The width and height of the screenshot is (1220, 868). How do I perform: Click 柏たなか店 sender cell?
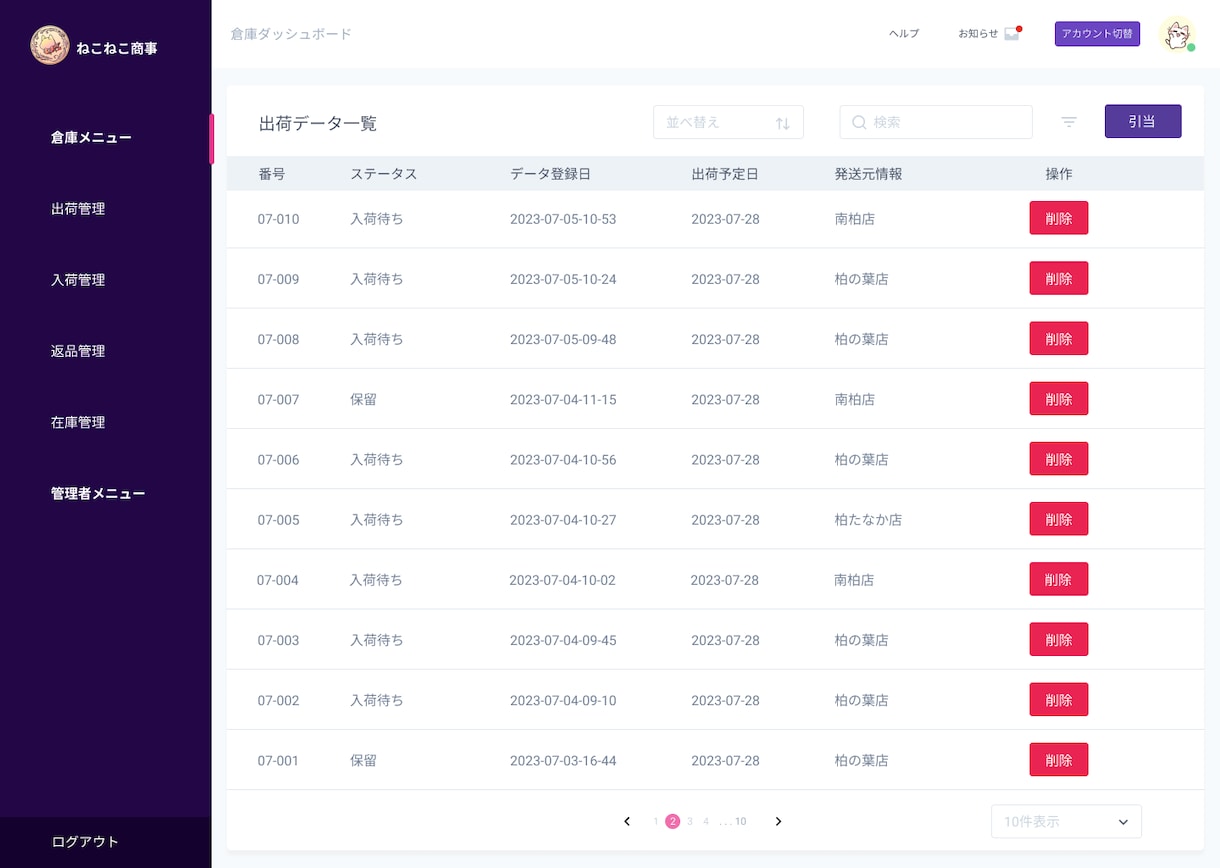(x=869, y=520)
